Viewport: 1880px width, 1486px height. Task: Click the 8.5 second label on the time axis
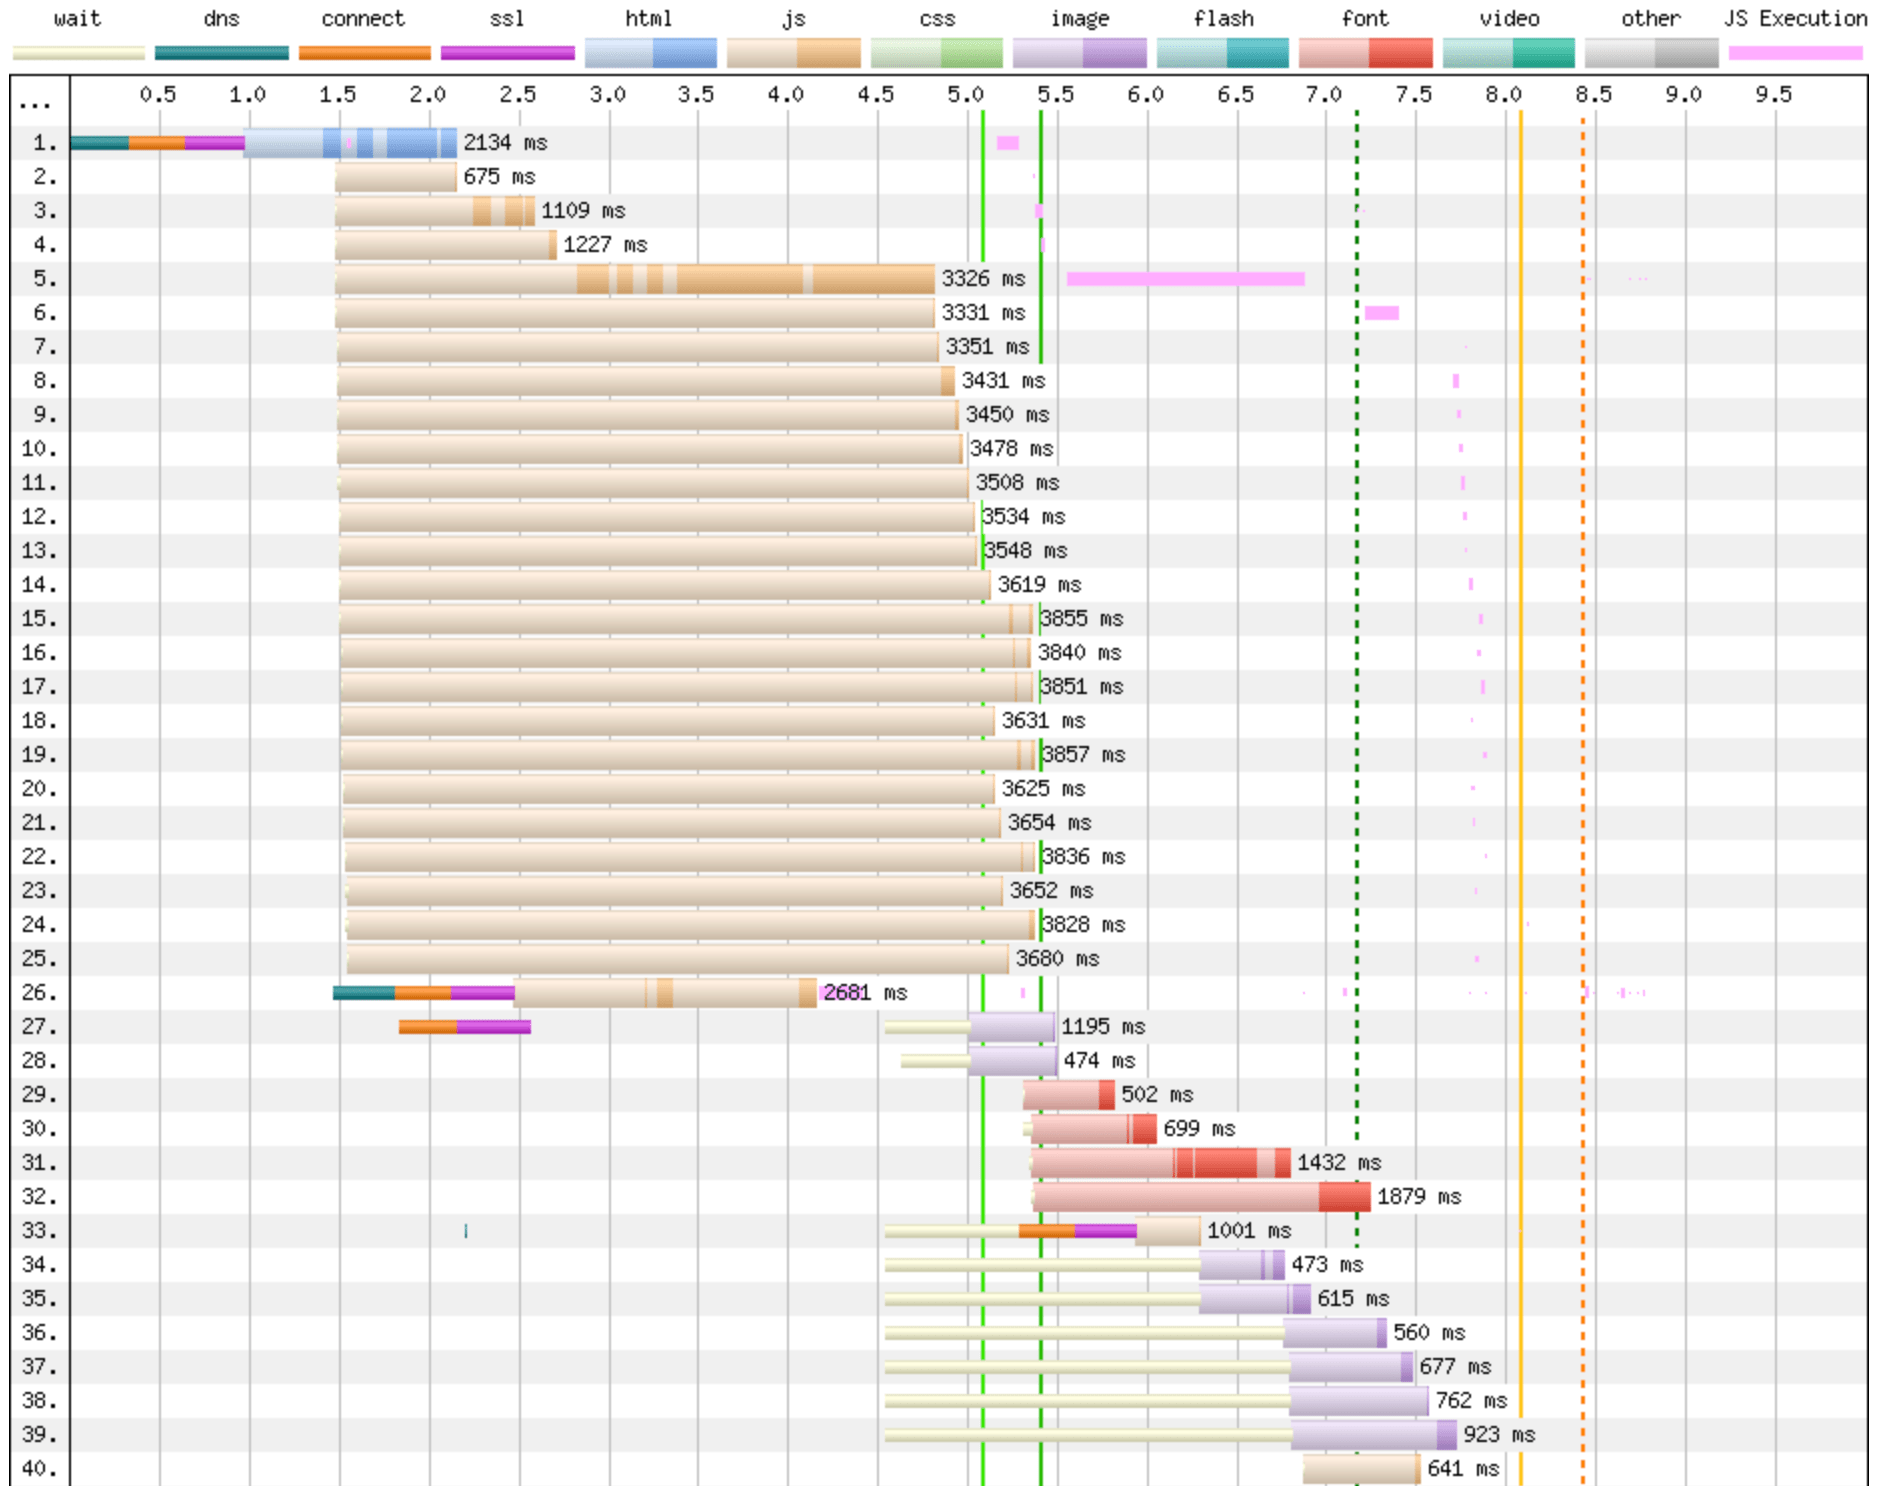(x=1593, y=95)
